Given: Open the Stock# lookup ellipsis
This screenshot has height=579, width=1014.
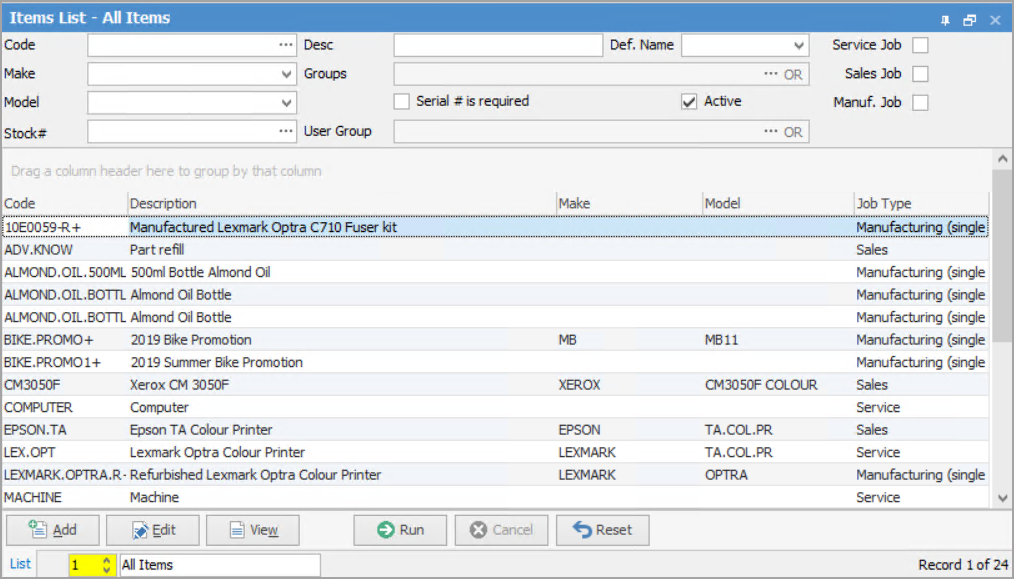Looking at the screenshot, I should pyautogui.click(x=286, y=132).
